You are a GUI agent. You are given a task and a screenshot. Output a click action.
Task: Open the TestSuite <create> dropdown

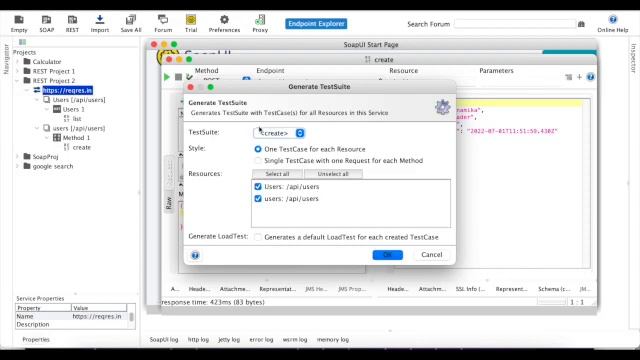pyautogui.click(x=279, y=133)
